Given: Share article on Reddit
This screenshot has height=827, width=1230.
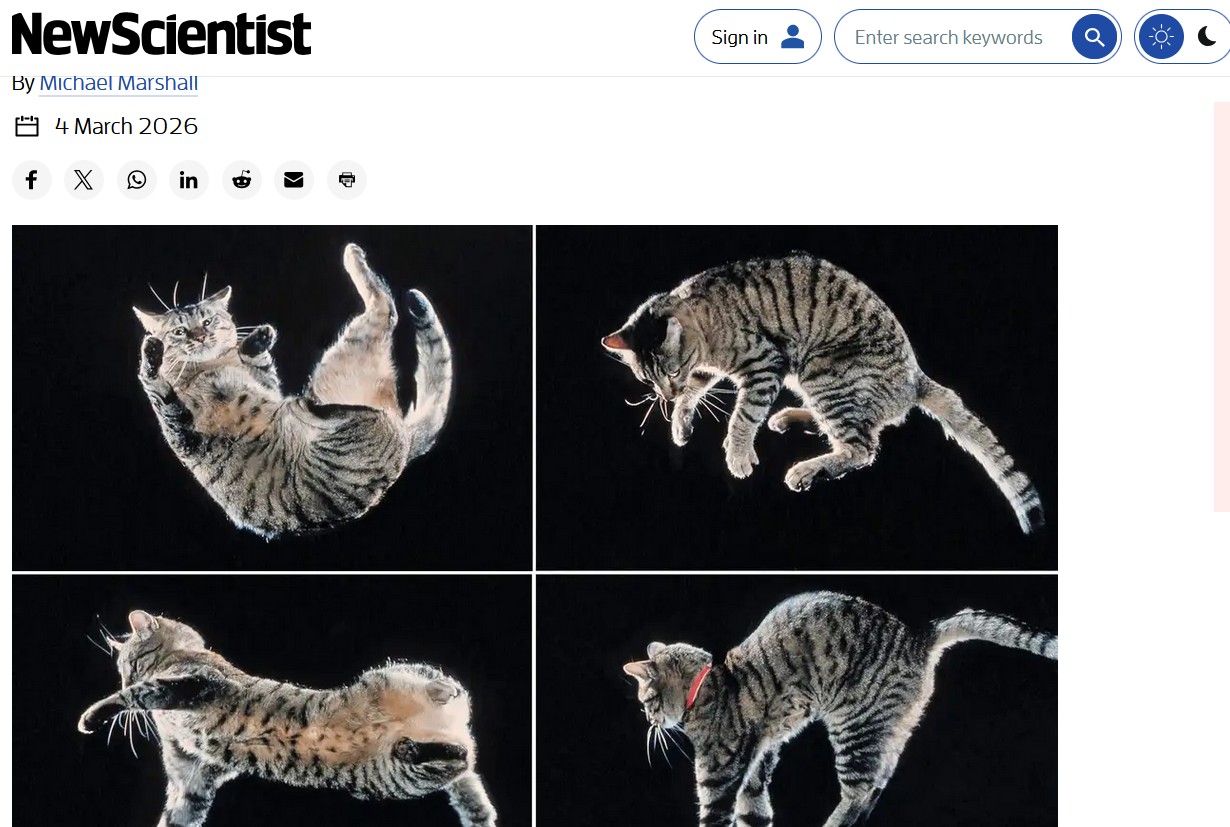Looking at the screenshot, I should coord(242,180).
